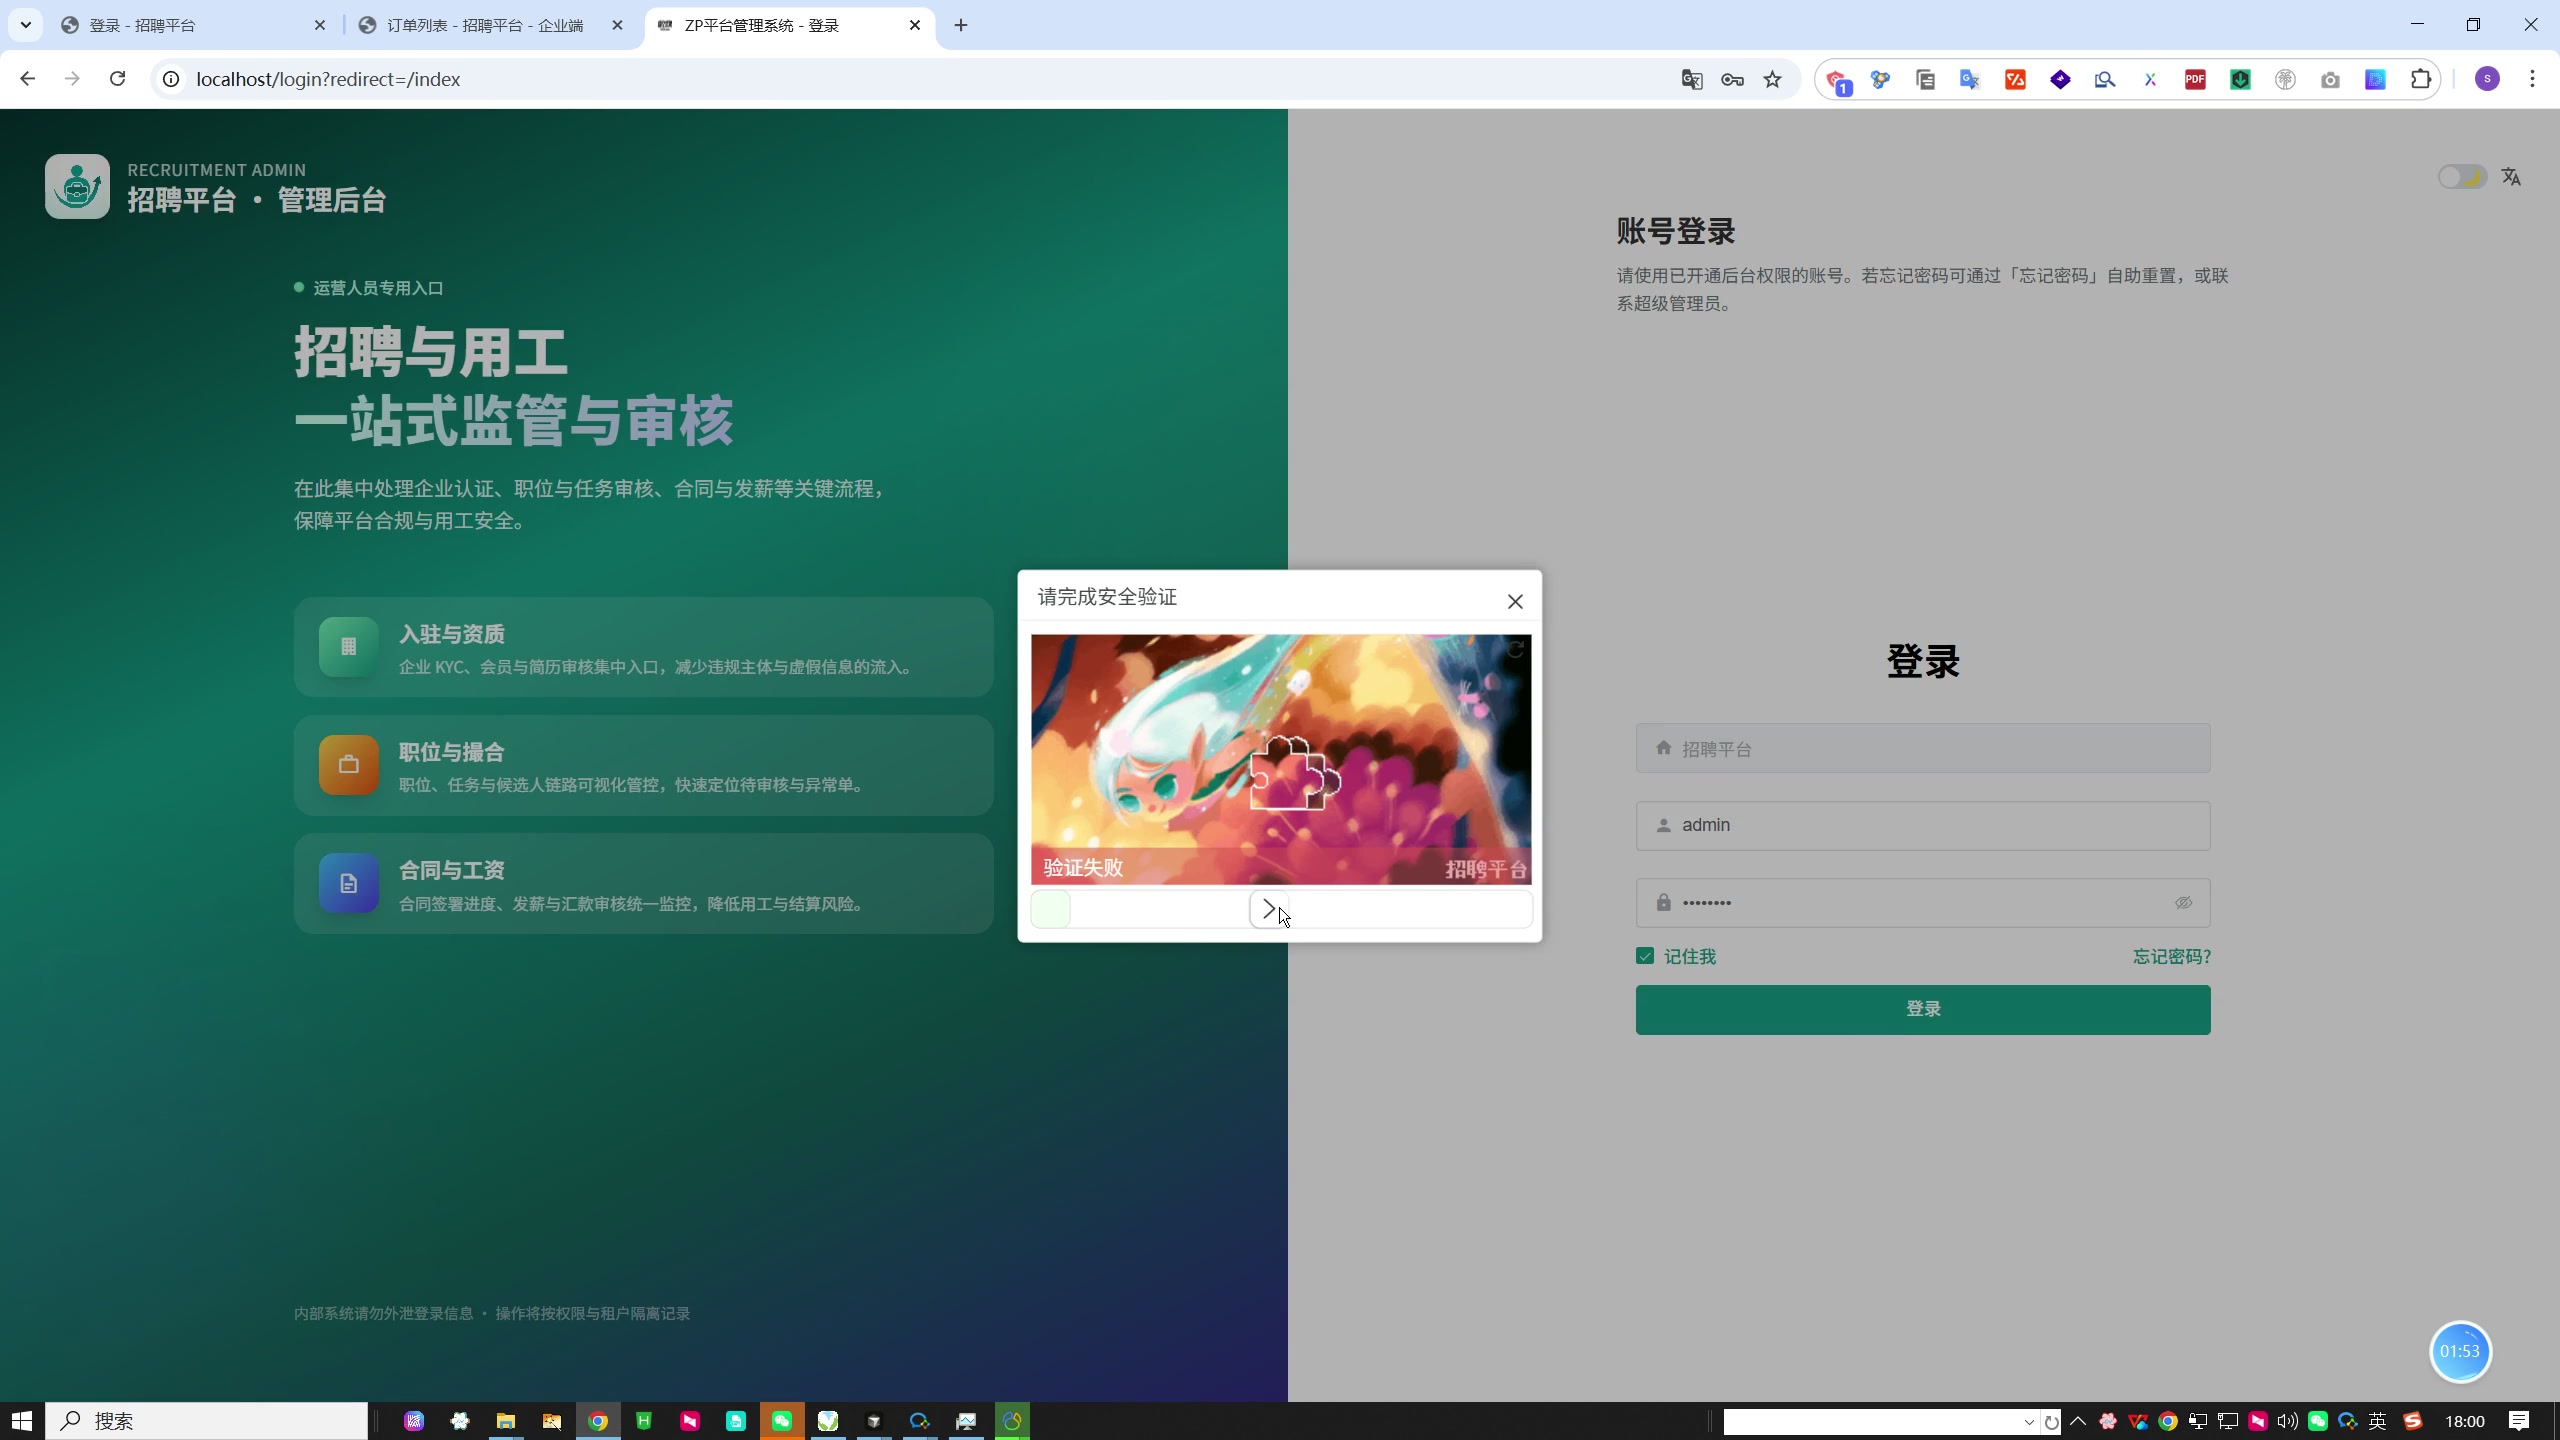
Task: Show password using the eye icon
Action: [2183, 903]
